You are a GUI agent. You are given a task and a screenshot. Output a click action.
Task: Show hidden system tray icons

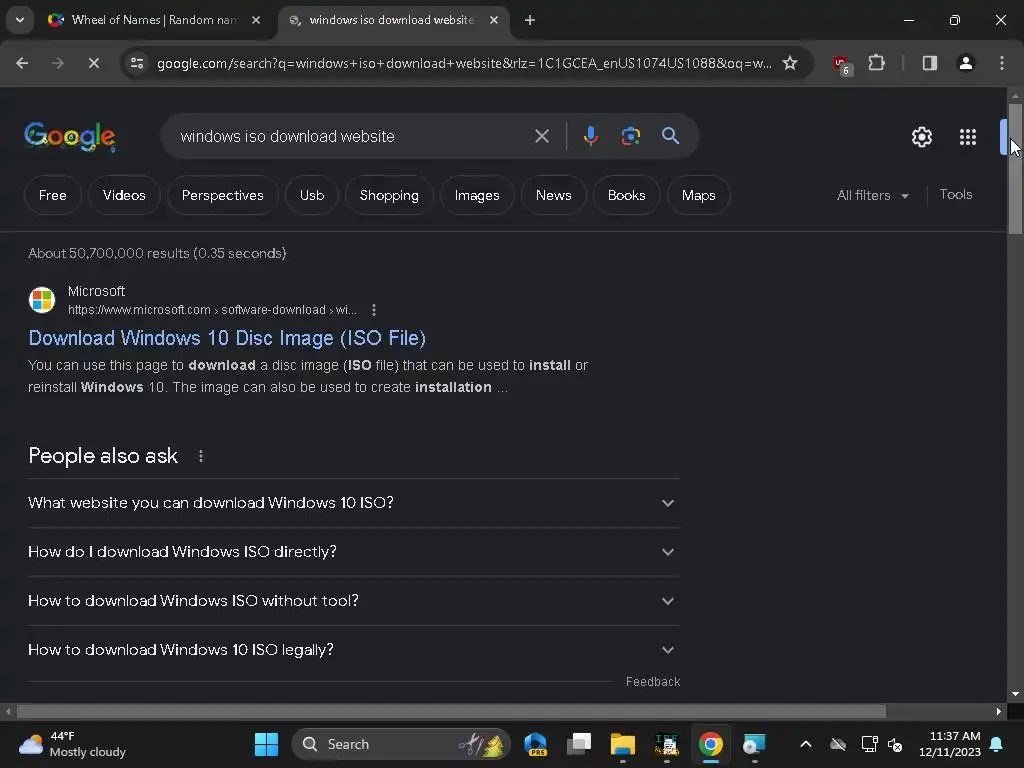[806, 744]
